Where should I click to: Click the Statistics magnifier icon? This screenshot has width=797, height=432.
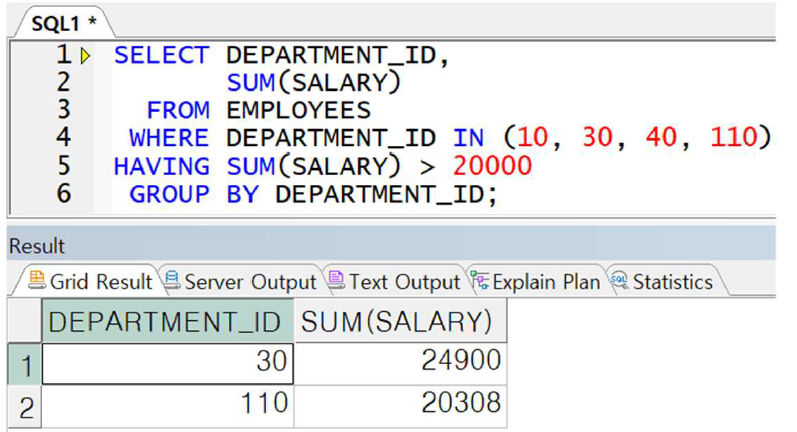point(619,280)
